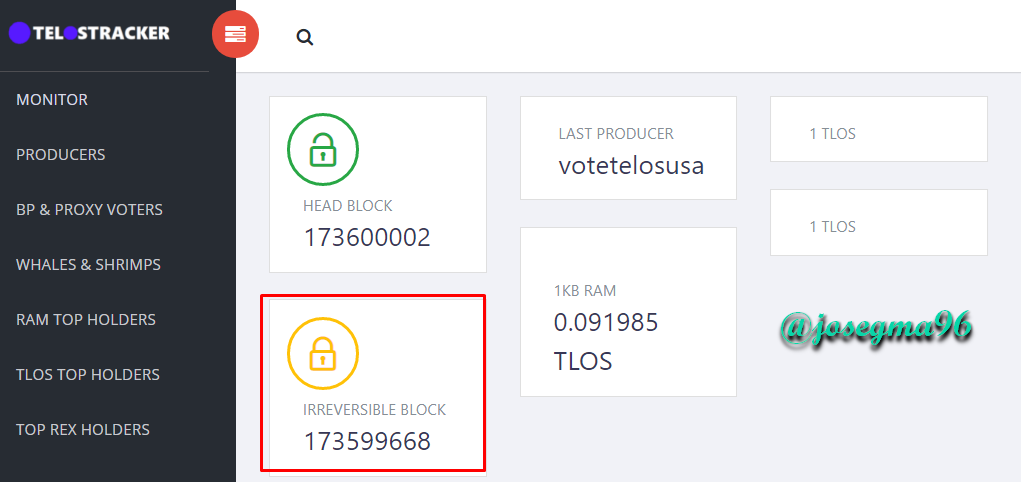Open the Monitor menu item
The image size is (1021, 482).
(52, 100)
